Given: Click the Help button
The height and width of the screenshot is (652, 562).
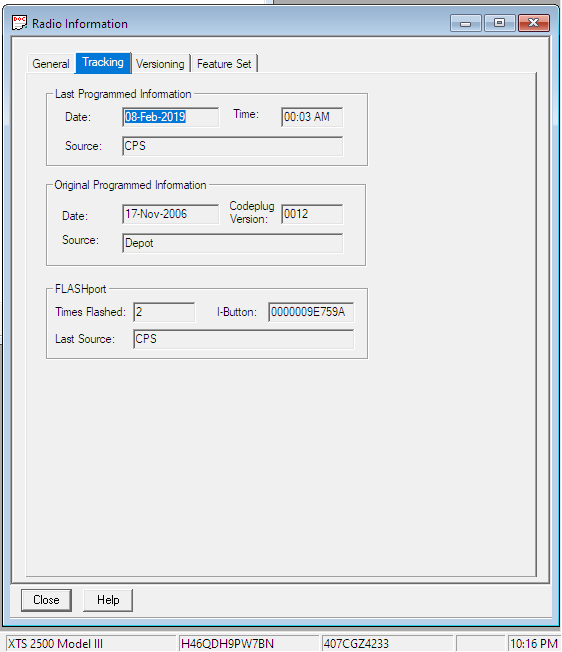Looking at the screenshot, I should (x=108, y=600).
